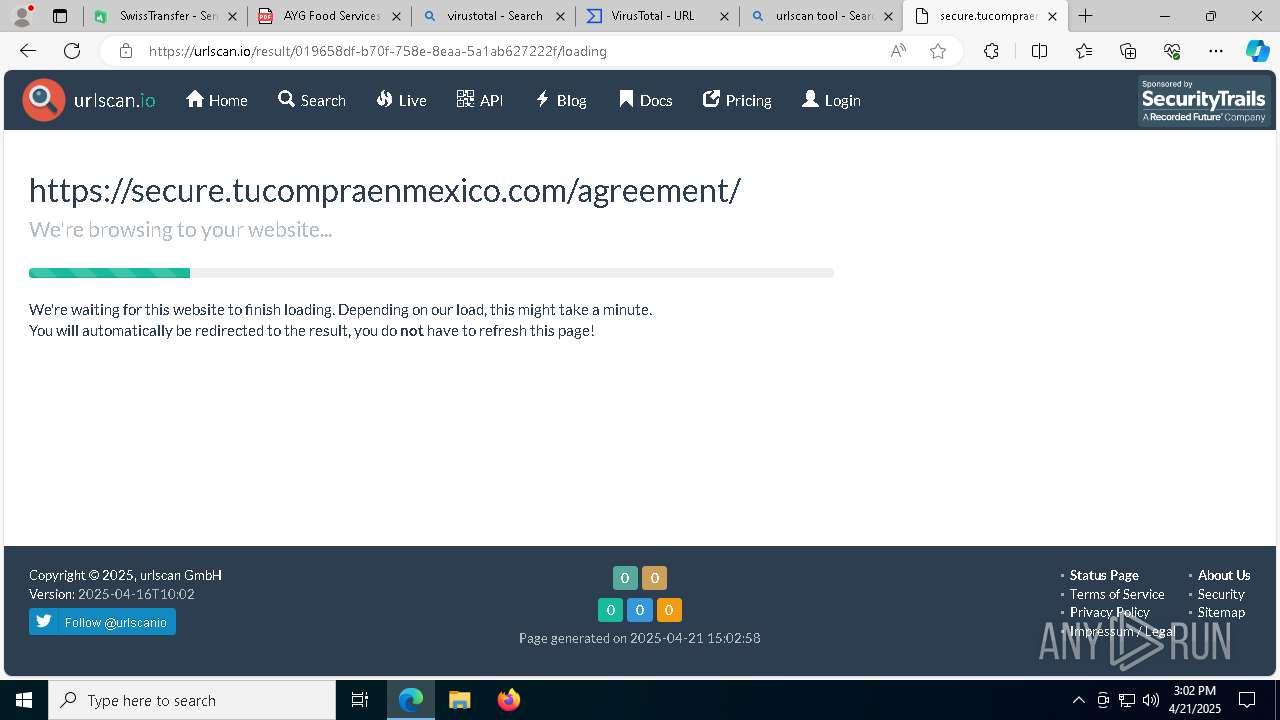Click the browser address bar URL

[377, 51]
